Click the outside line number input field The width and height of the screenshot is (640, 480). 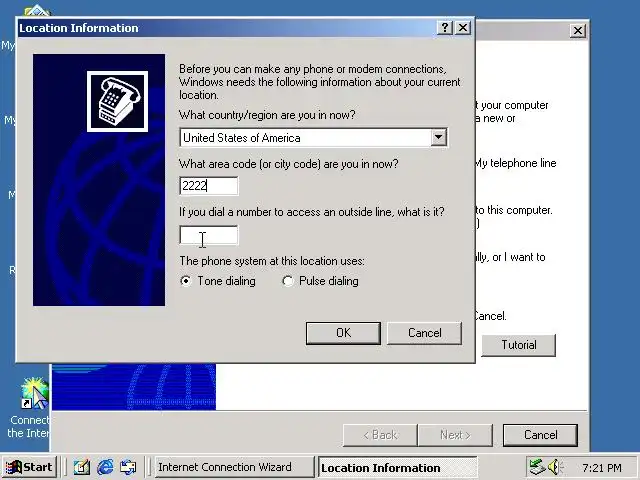(209, 235)
